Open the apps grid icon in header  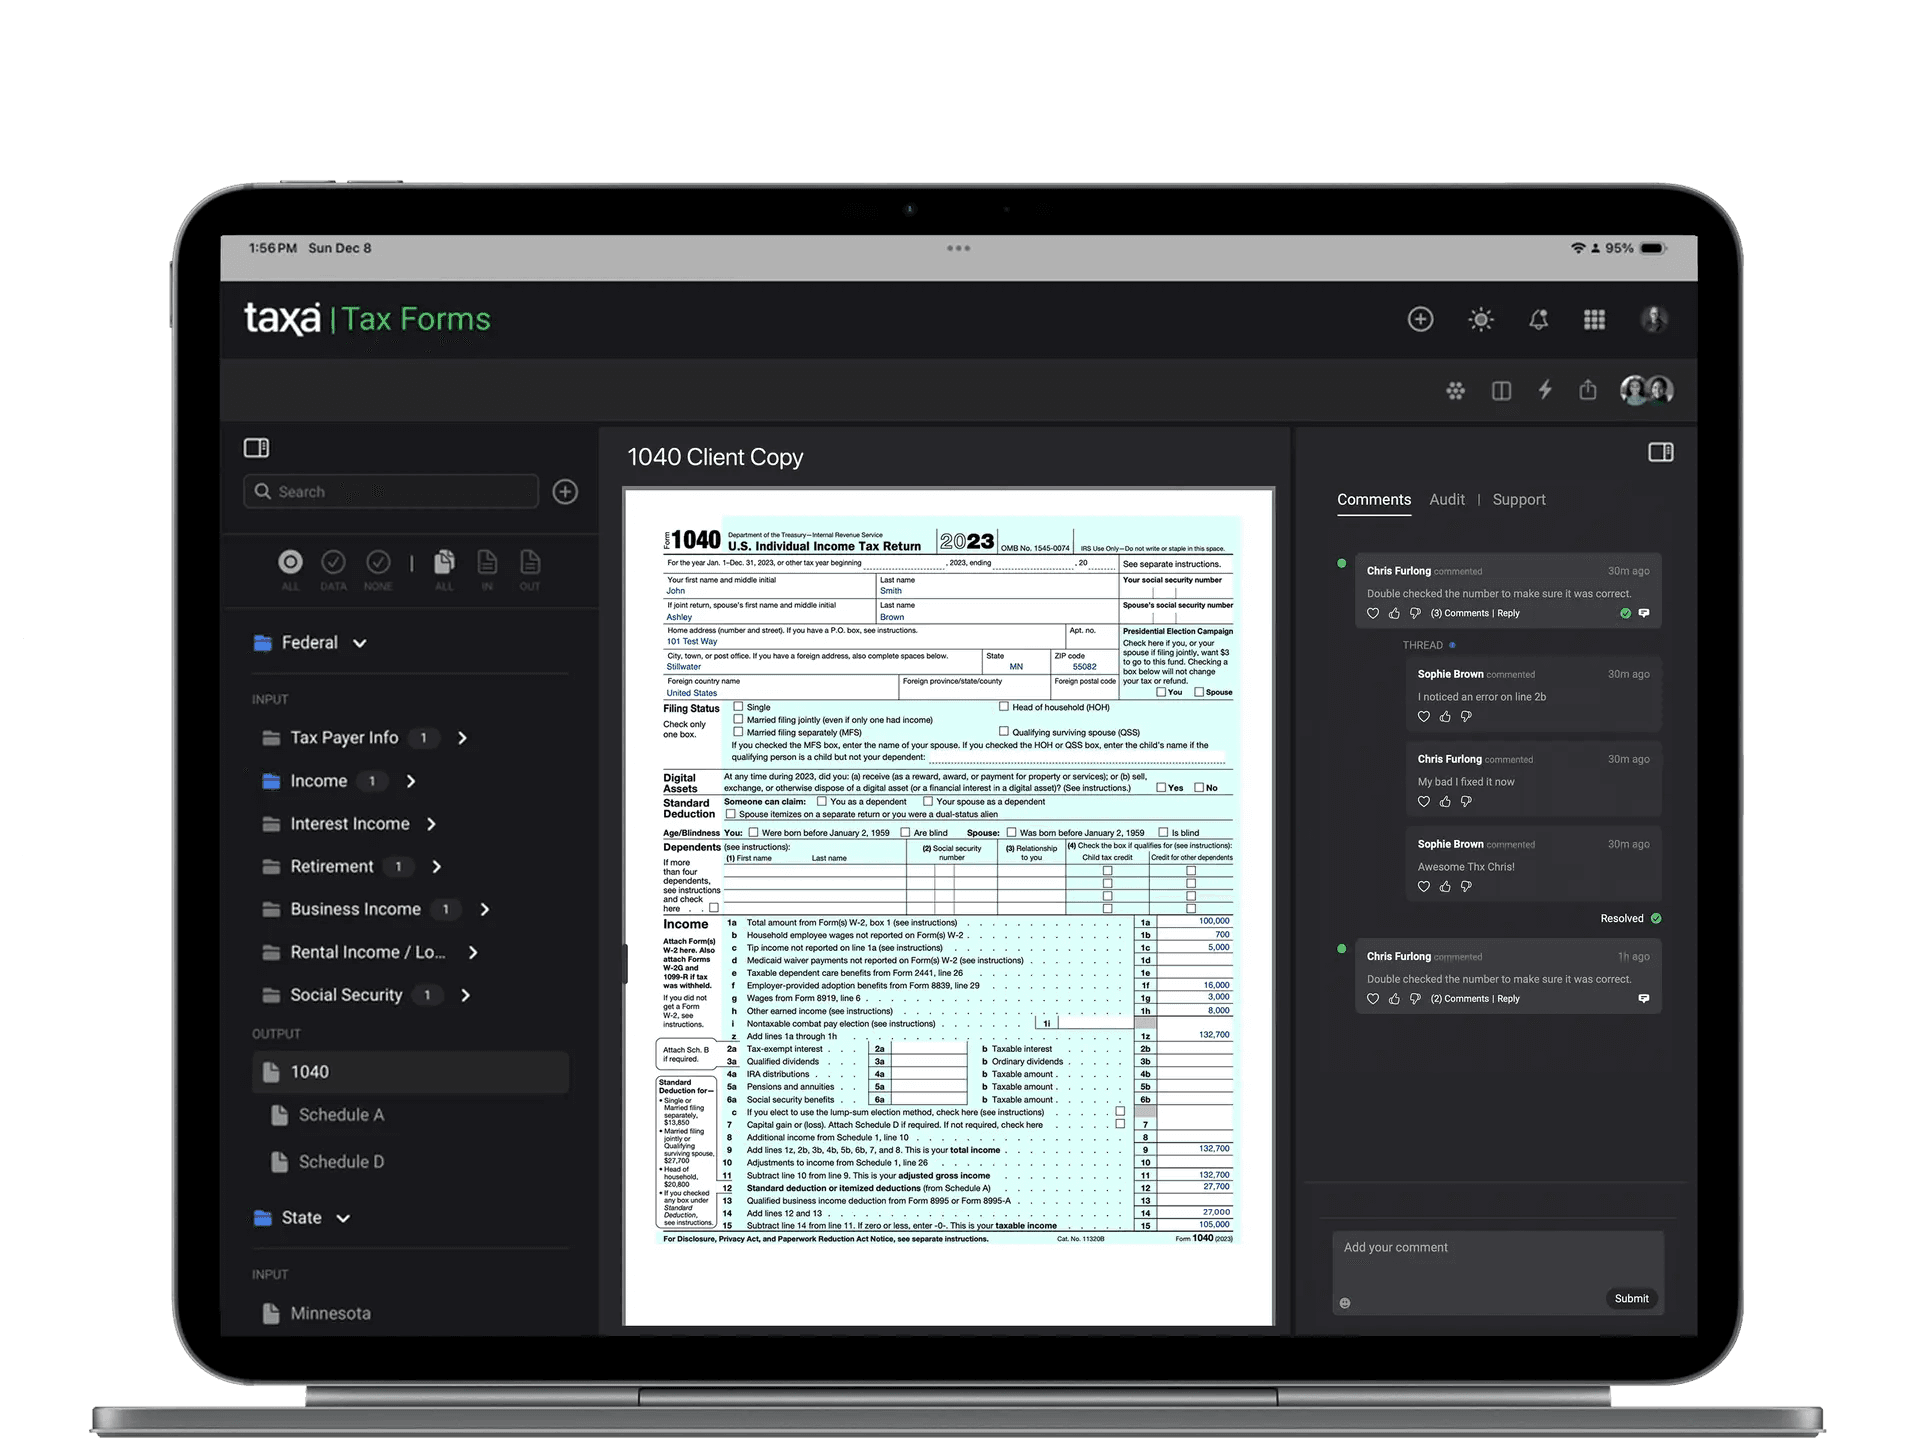[x=1595, y=319]
